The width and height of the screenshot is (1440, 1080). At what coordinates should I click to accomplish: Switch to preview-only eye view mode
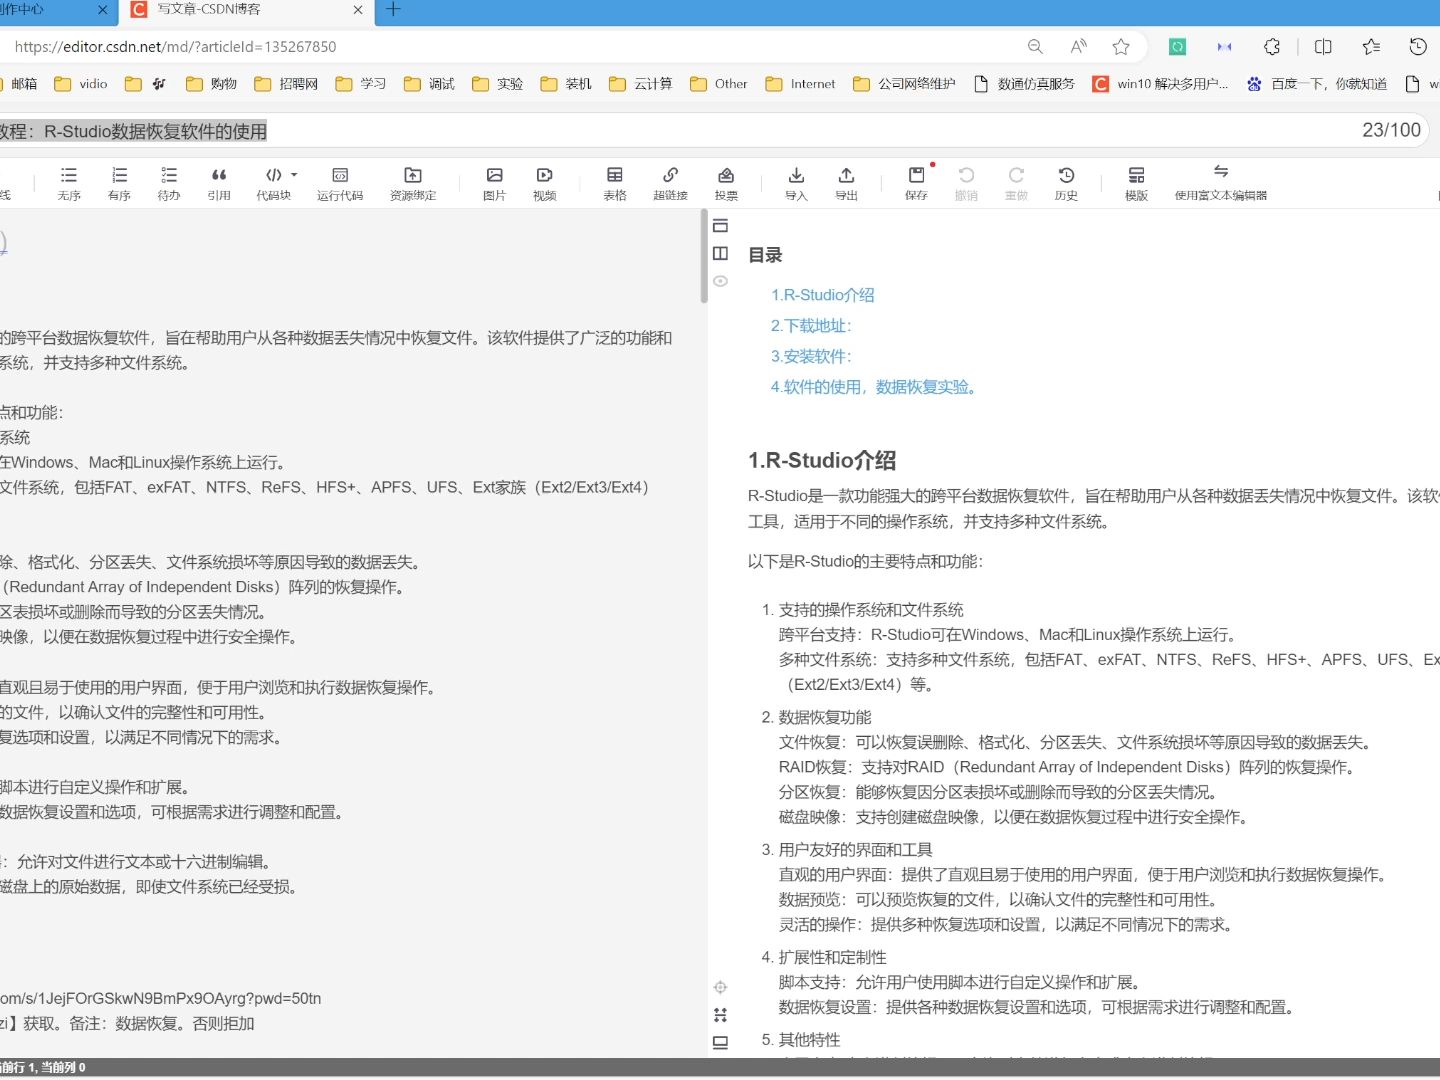click(720, 282)
